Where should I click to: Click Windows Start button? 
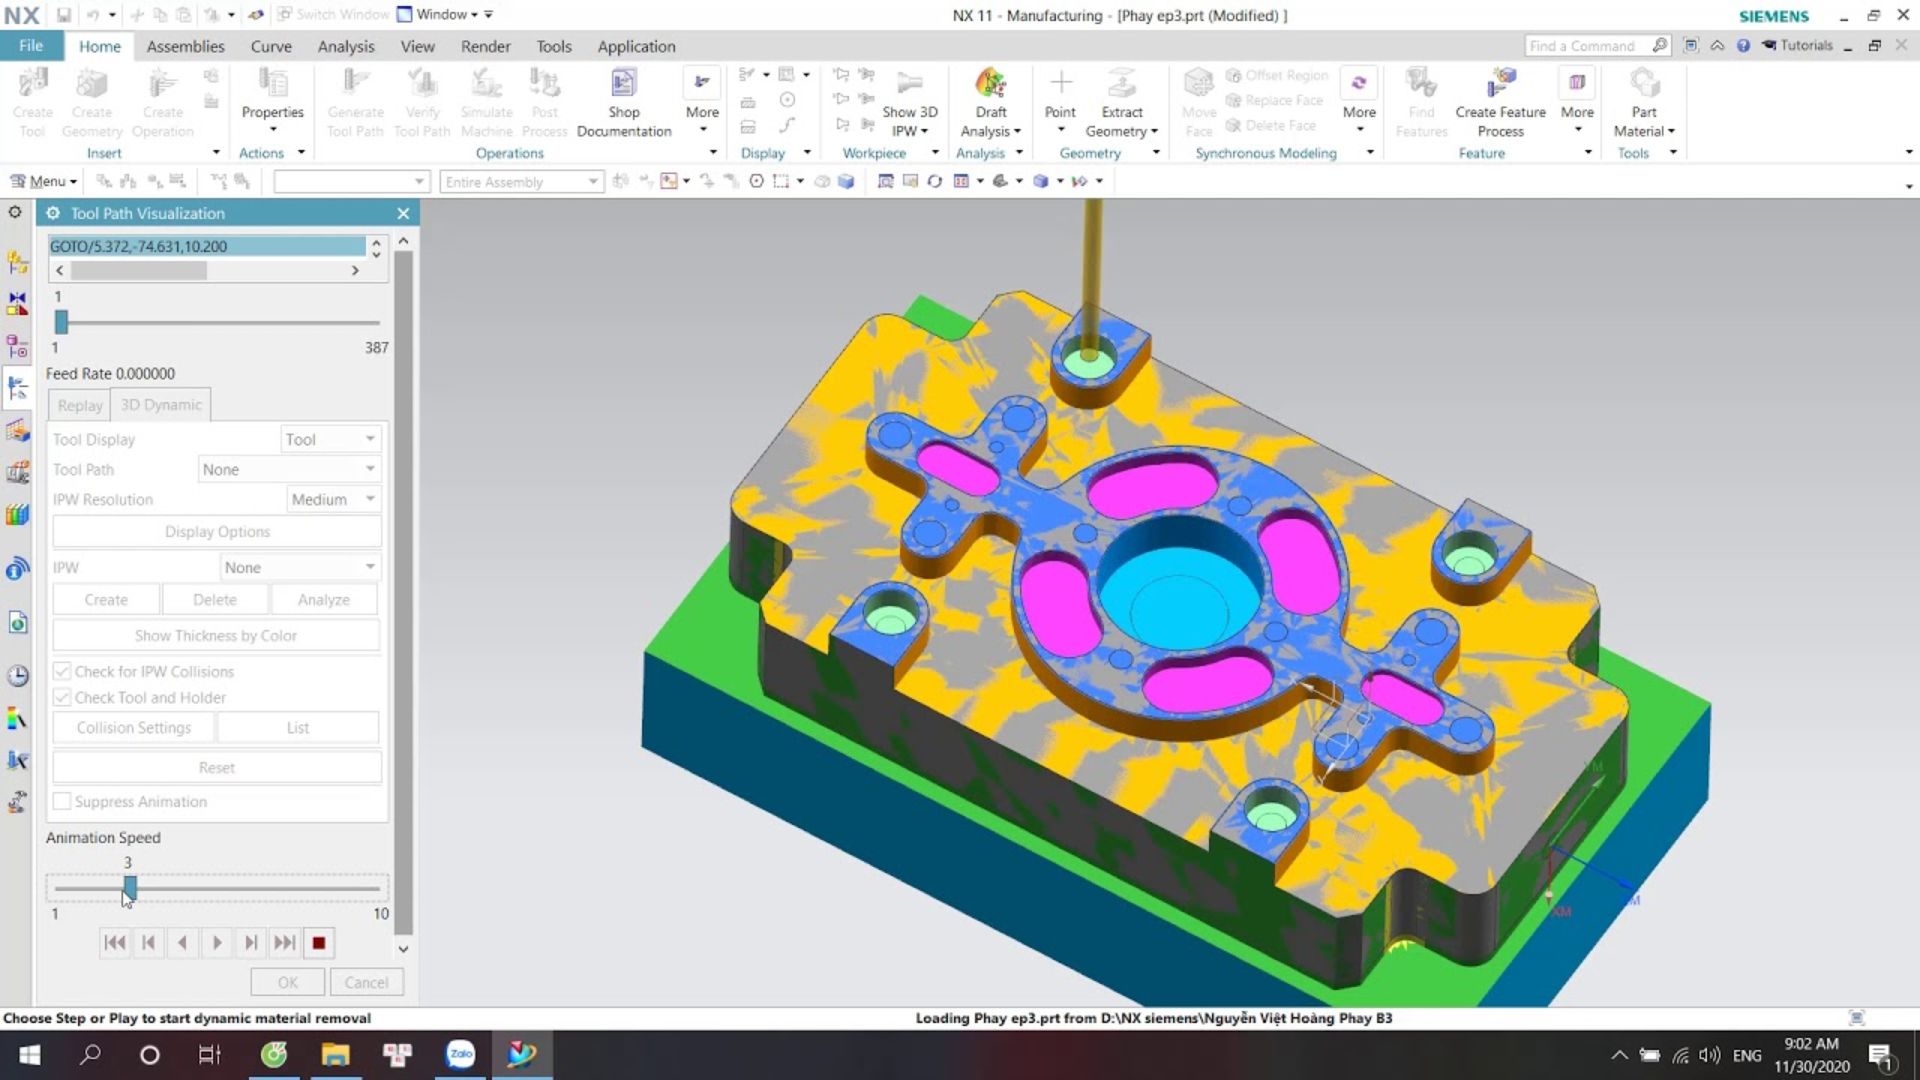pyautogui.click(x=29, y=1054)
